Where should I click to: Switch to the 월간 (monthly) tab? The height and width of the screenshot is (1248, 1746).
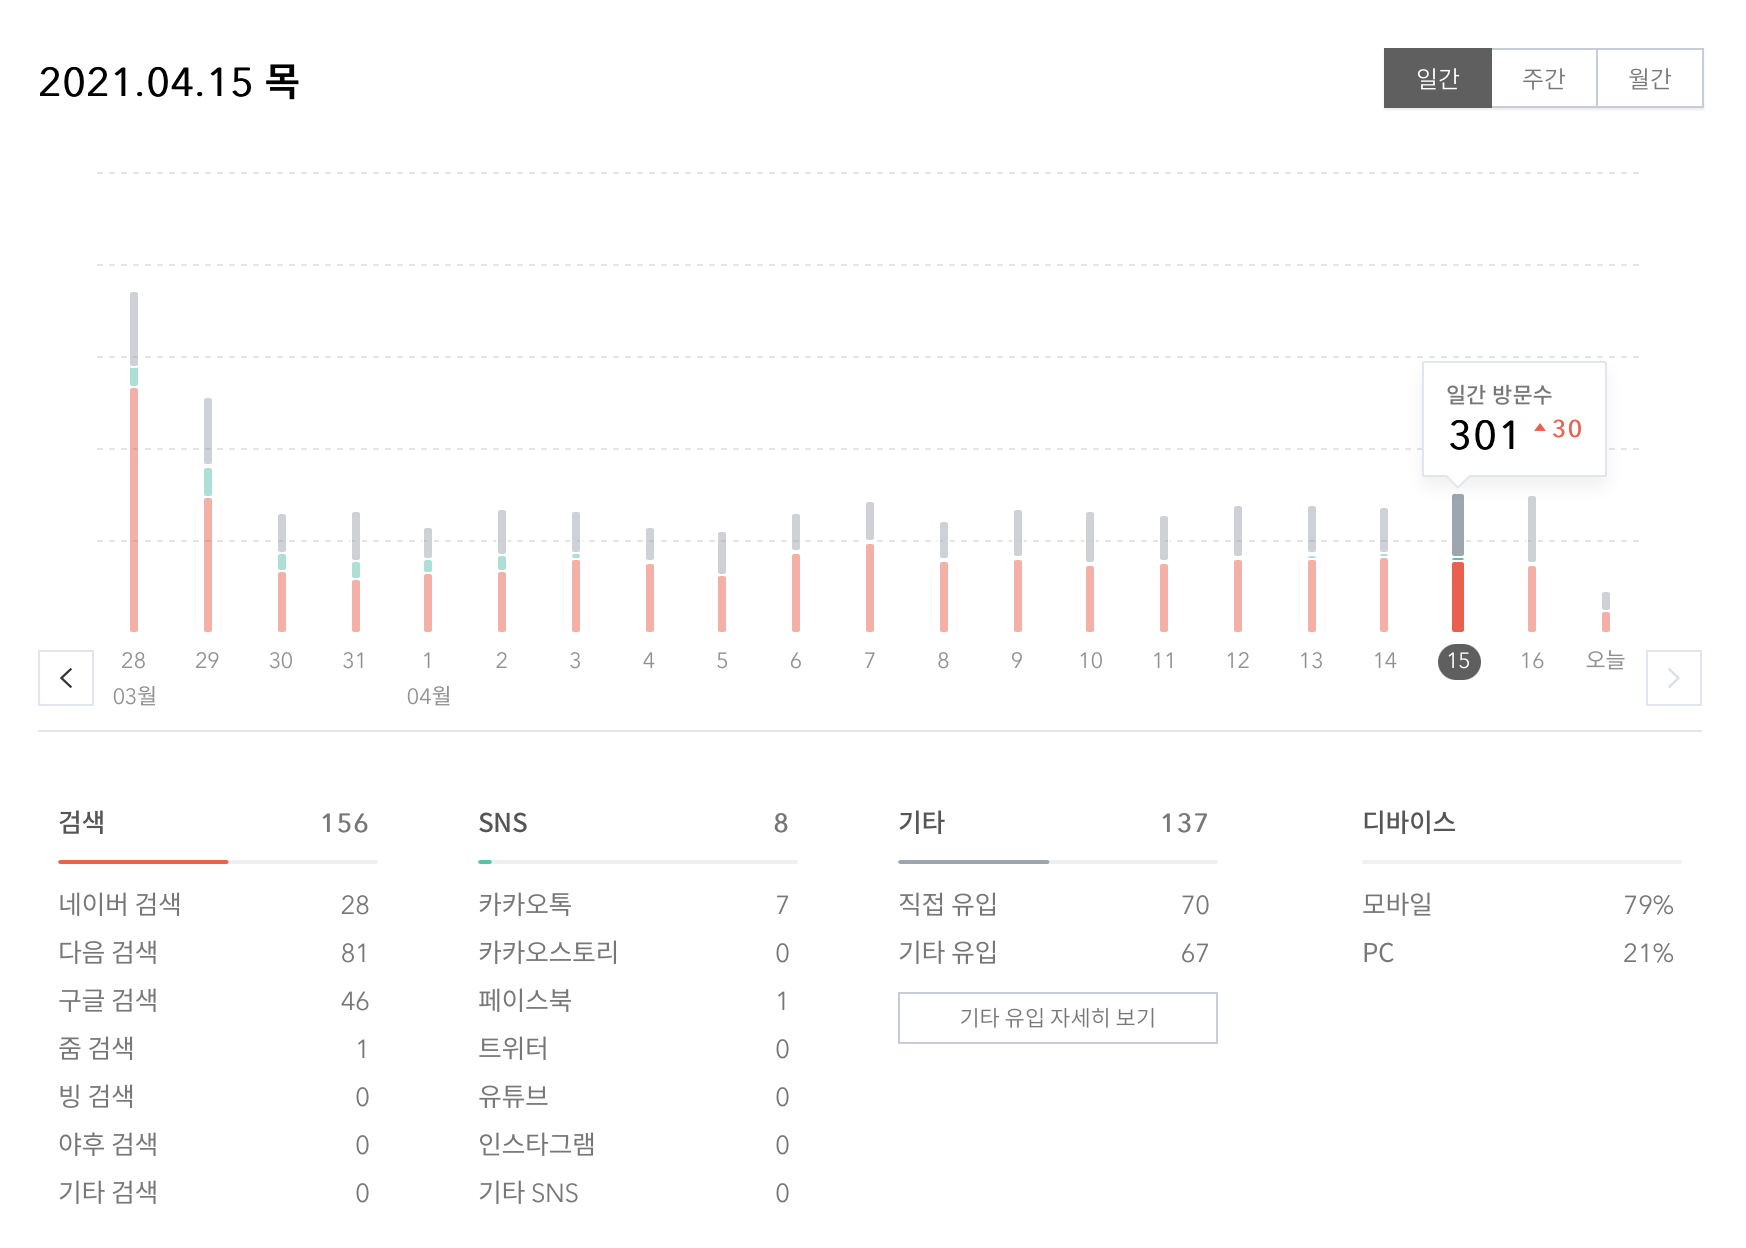1650,78
